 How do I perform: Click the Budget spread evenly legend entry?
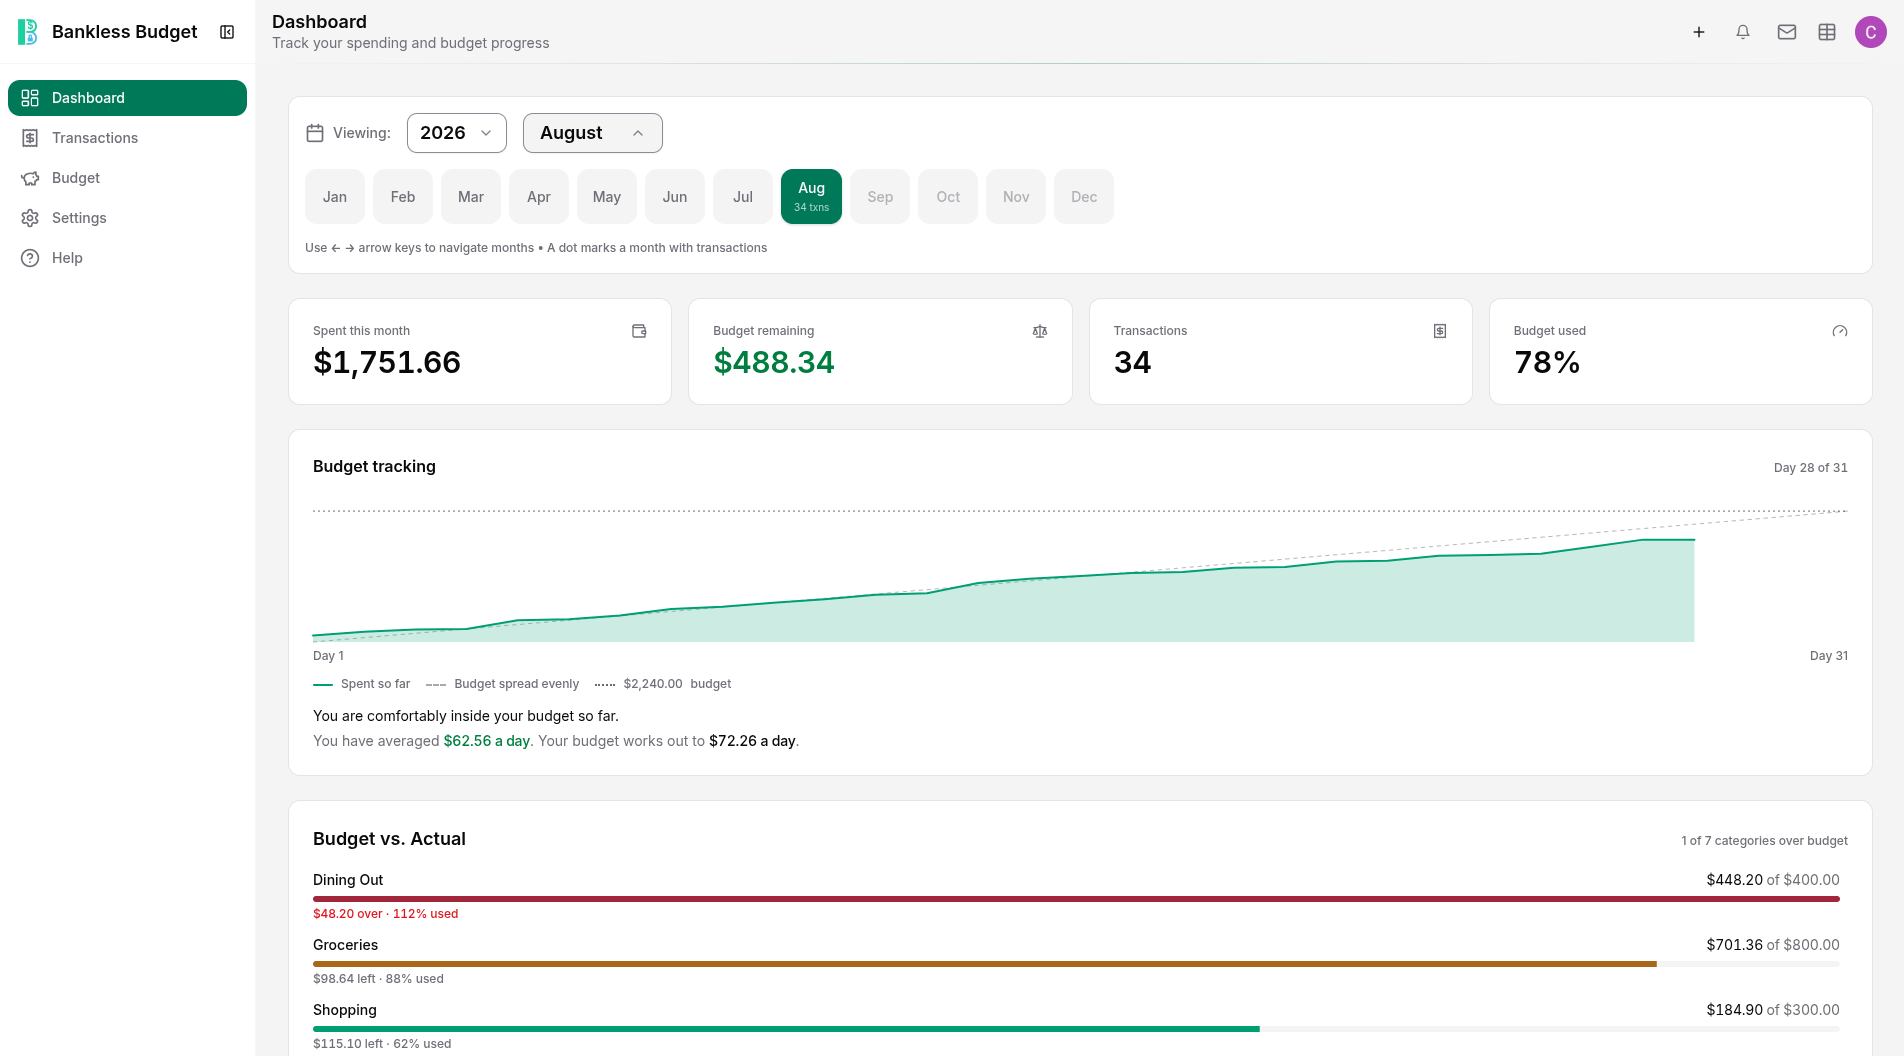pos(503,684)
